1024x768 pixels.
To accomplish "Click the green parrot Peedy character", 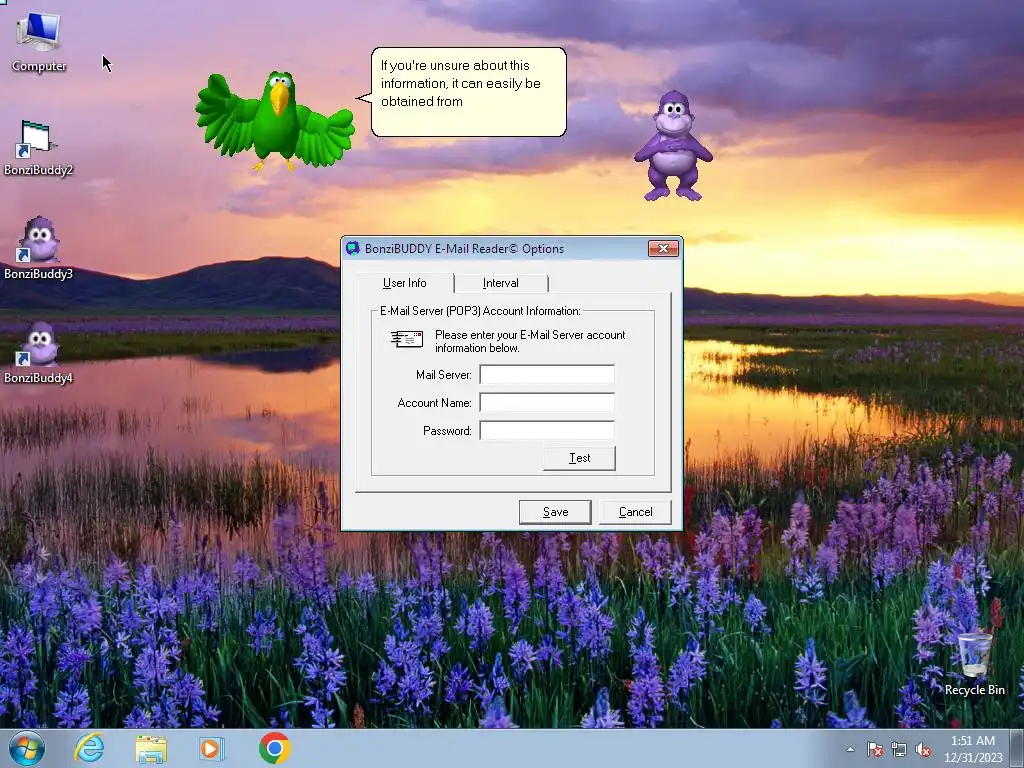I will (x=275, y=120).
